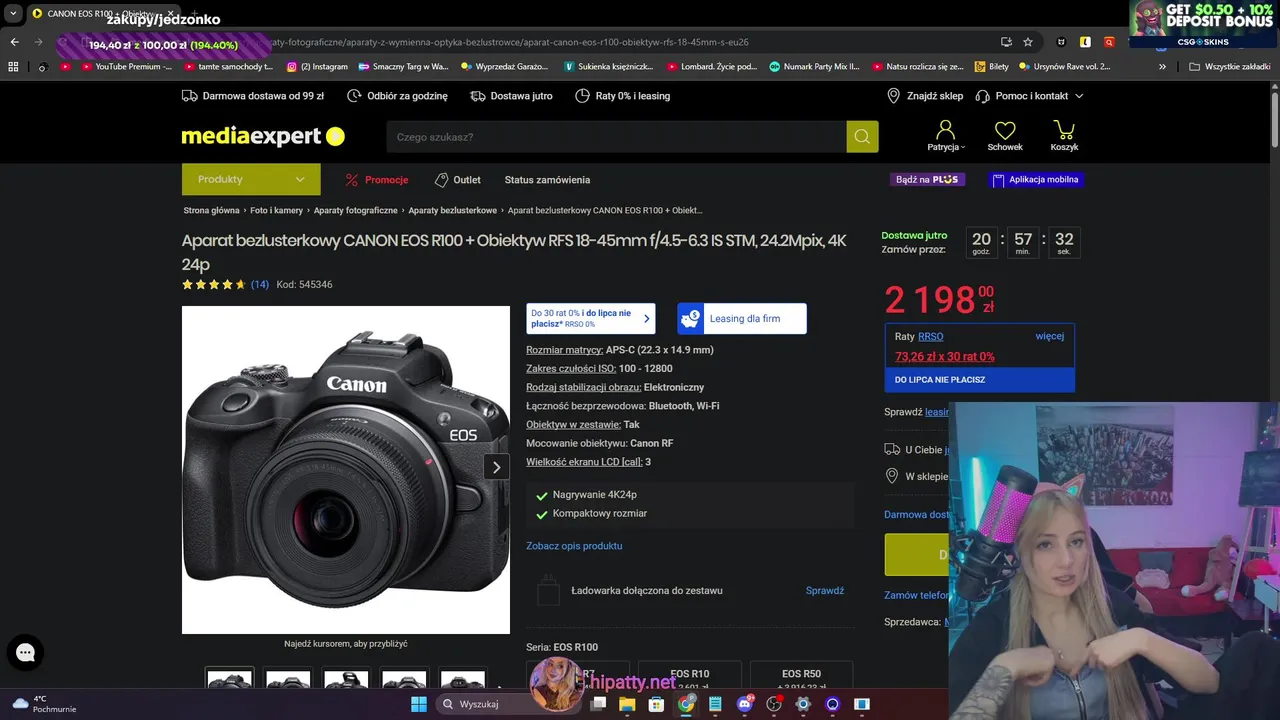The image size is (1280, 720).
Task: Open the Chrome apps grid icon
Action: pyautogui.click(x=13, y=67)
